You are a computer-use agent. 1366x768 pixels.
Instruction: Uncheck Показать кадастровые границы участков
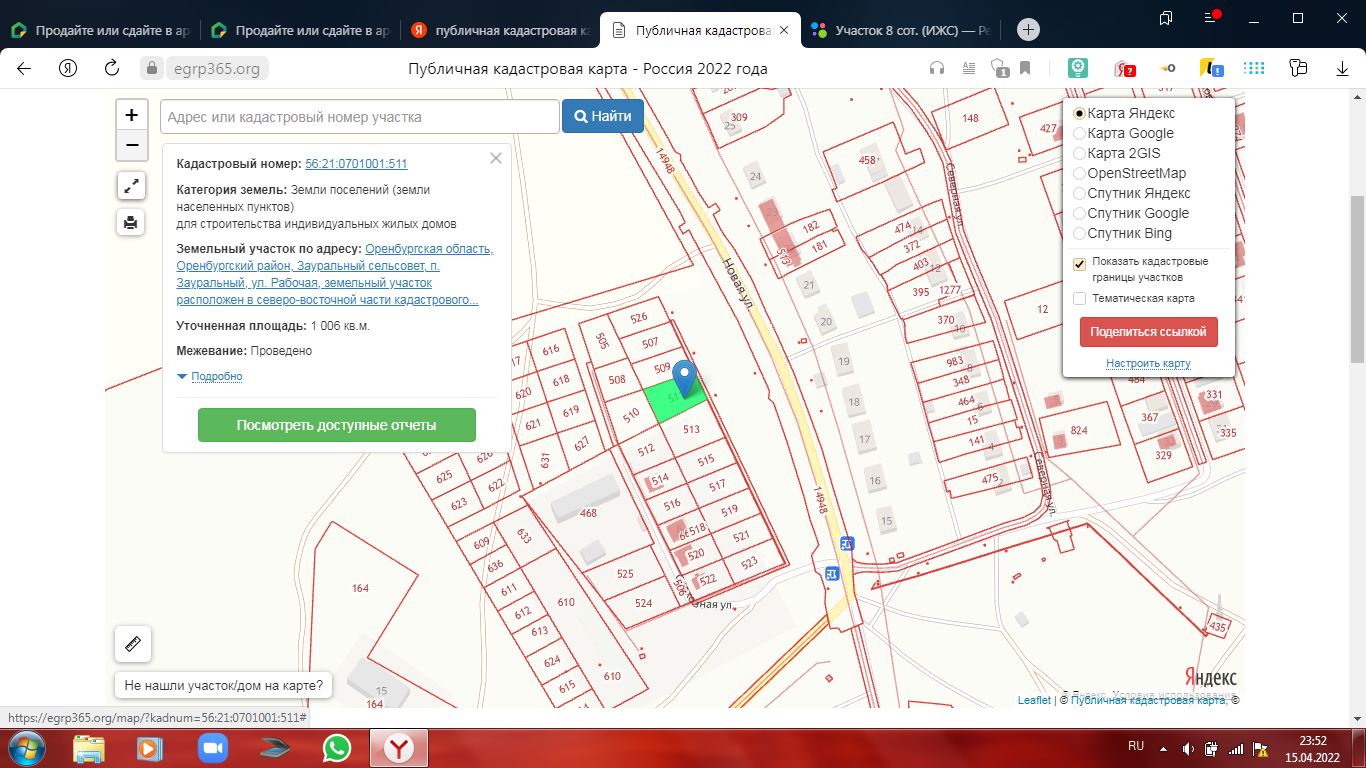[1080, 264]
